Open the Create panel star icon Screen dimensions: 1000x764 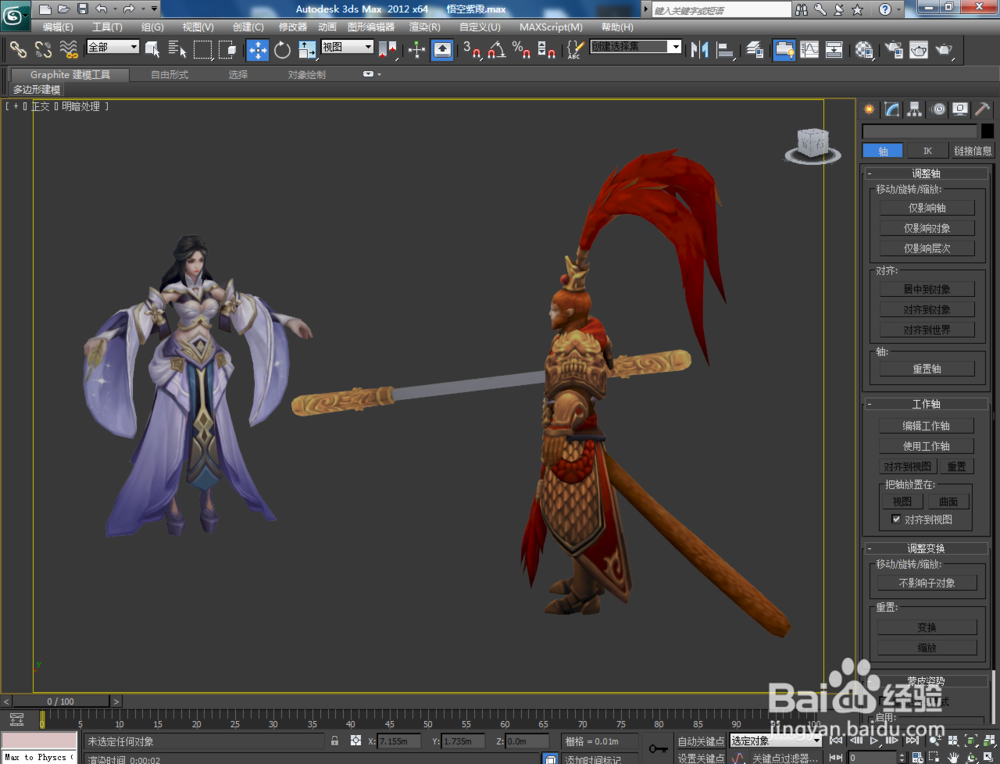869,110
